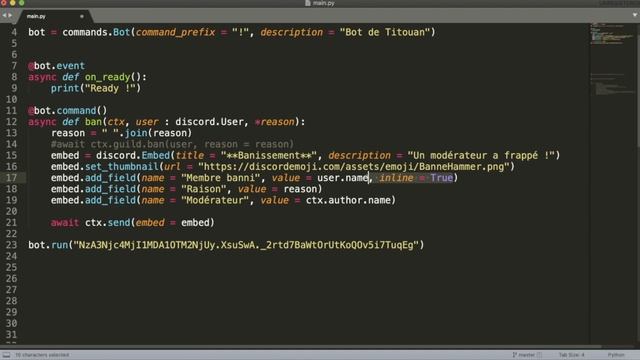Click the set_thumbnail method call

tap(122, 167)
